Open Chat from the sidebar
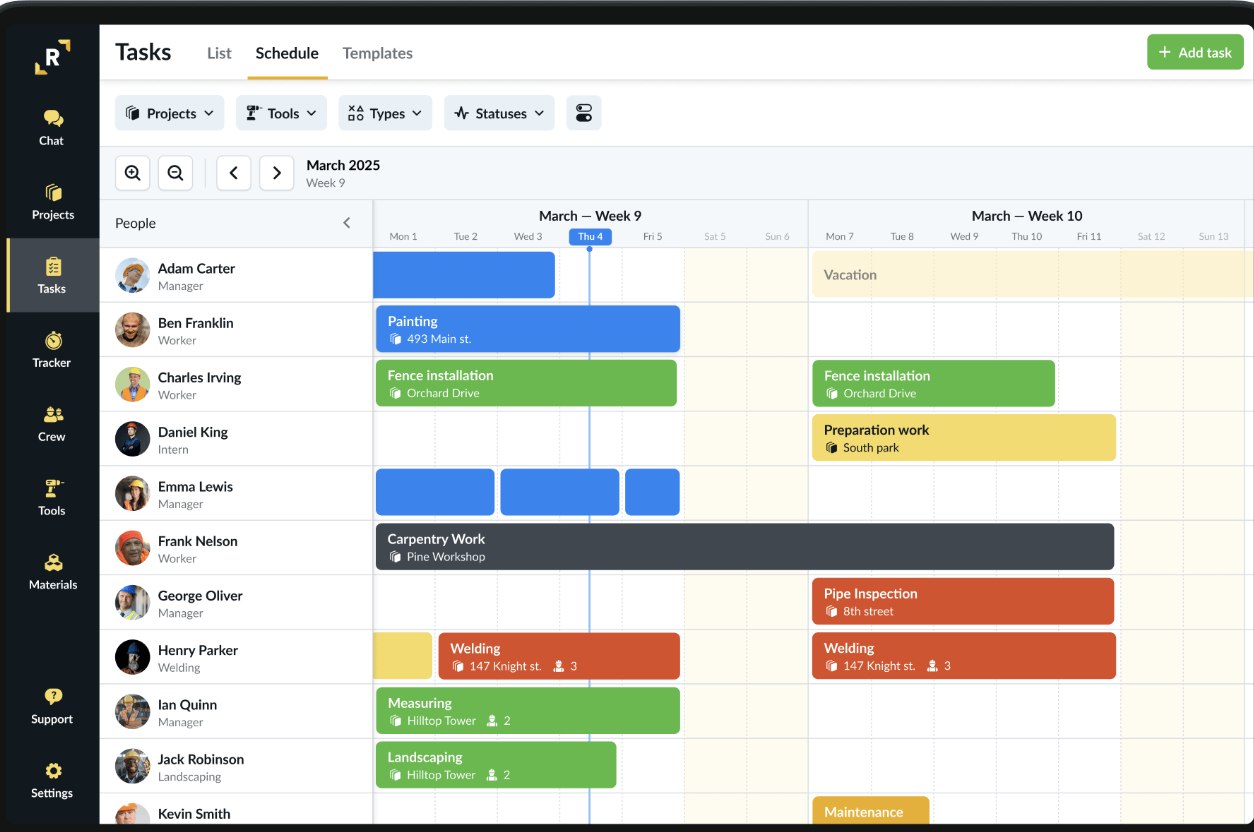 tap(52, 128)
